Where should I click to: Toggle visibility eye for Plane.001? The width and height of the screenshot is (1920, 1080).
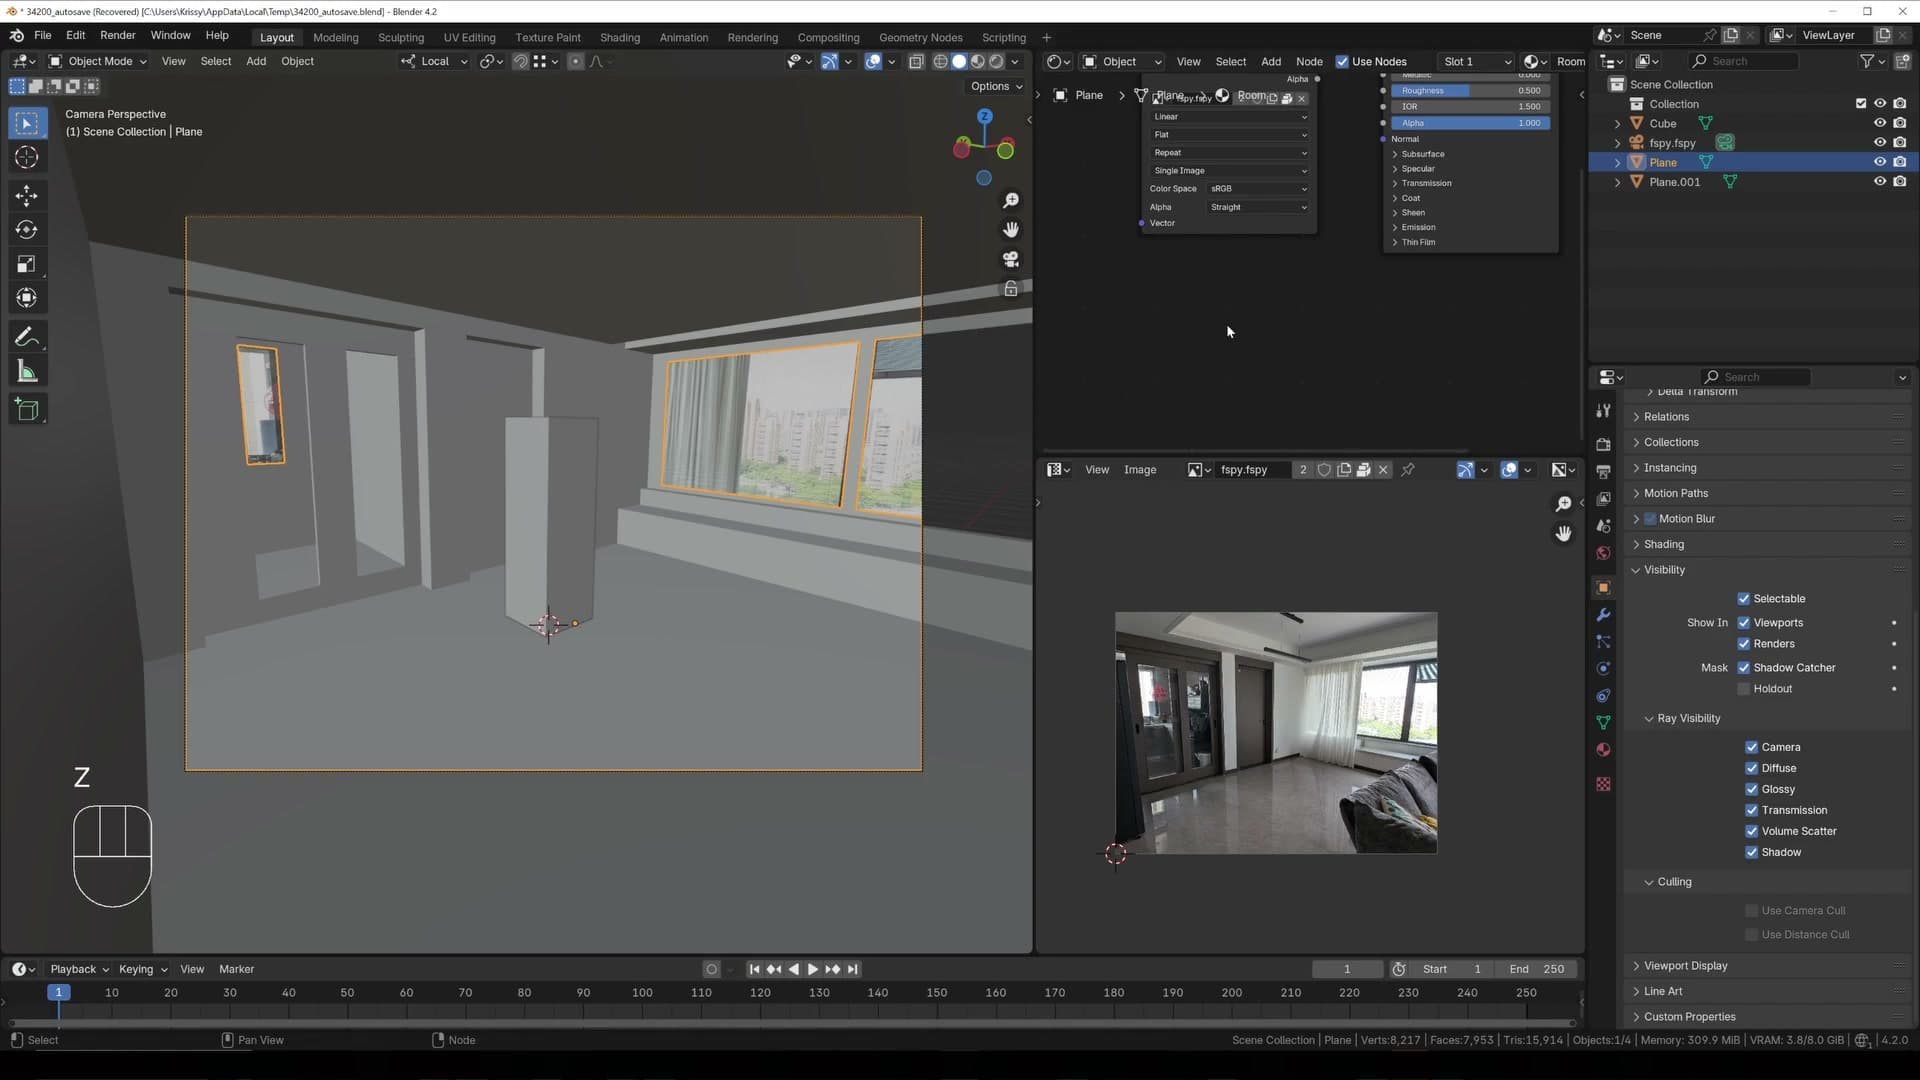pyautogui.click(x=1880, y=182)
